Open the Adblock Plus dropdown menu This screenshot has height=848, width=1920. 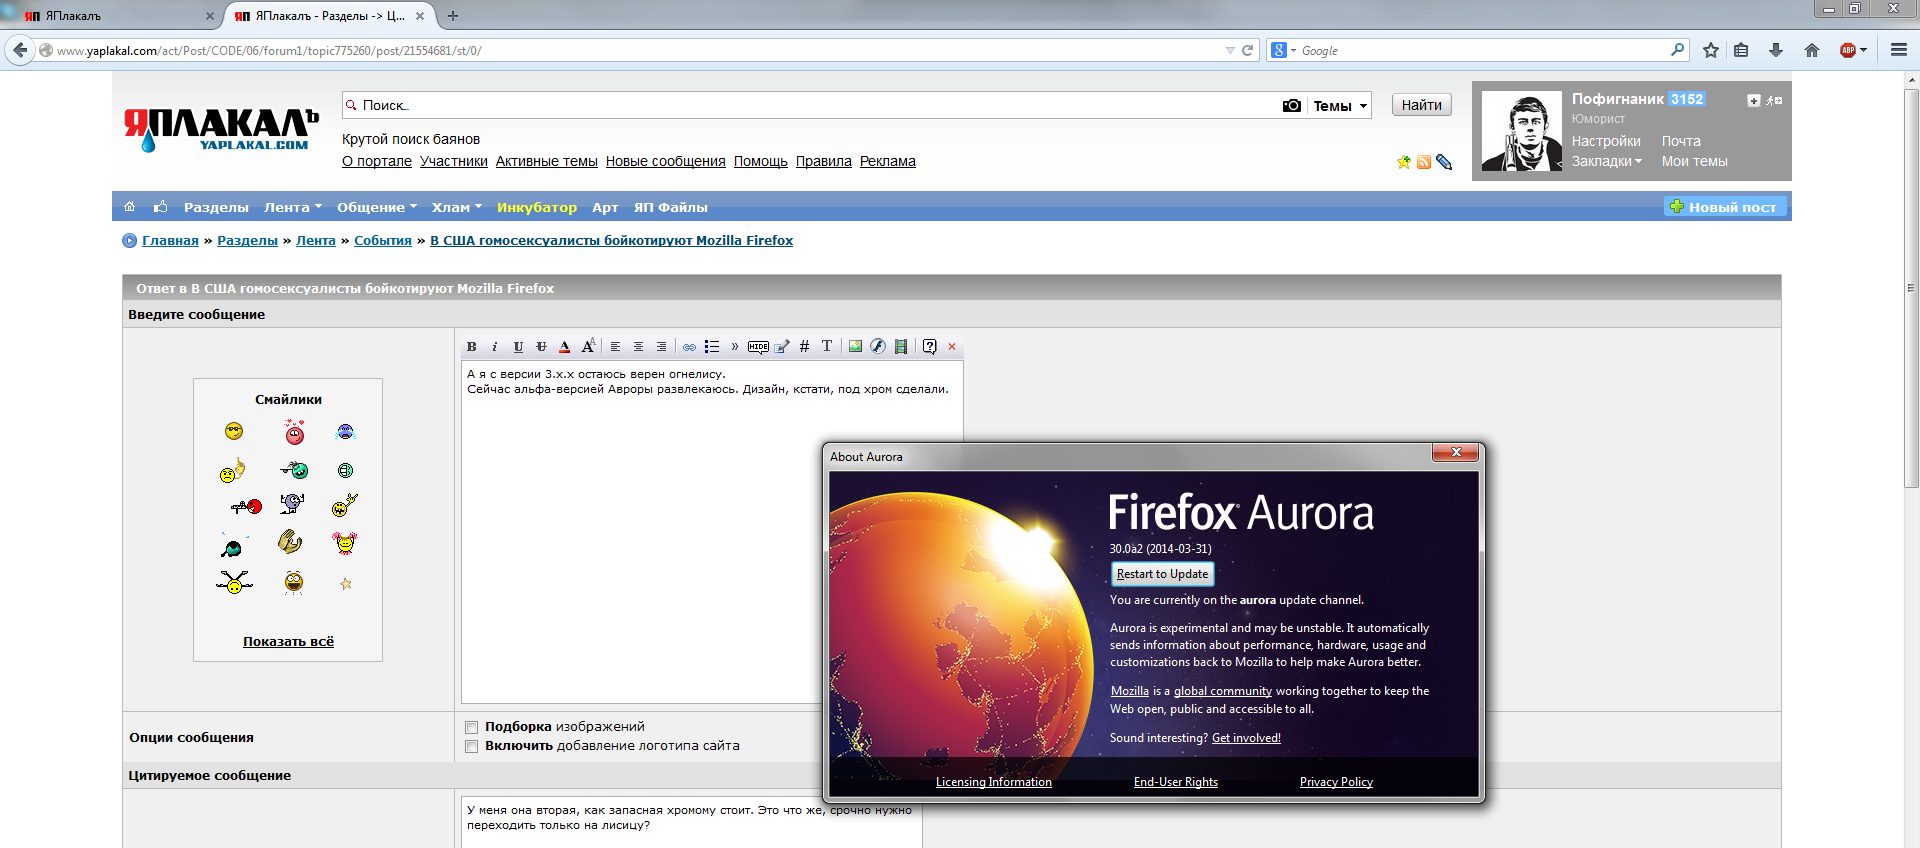click(1863, 50)
